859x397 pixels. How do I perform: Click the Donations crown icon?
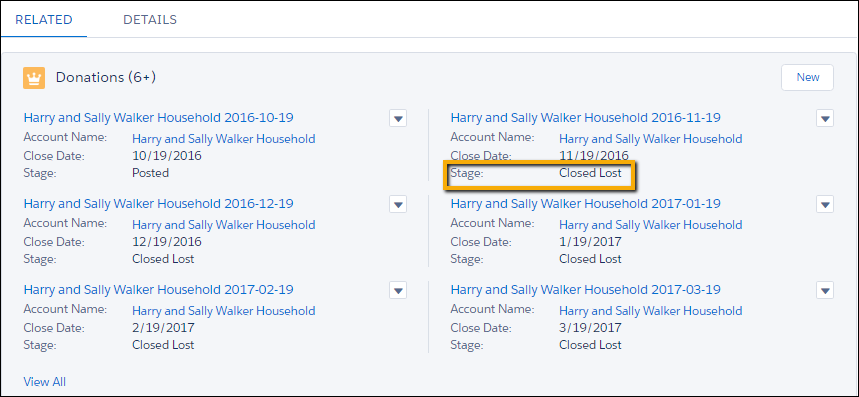[x=34, y=78]
